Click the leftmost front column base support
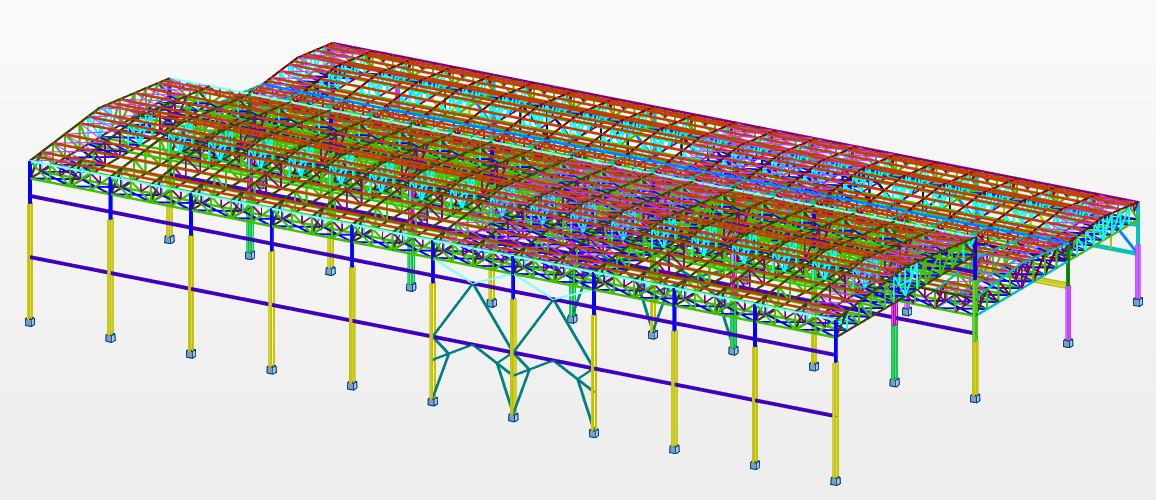Image resolution: width=1156 pixels, height=500 pixels. coord(30,321)
